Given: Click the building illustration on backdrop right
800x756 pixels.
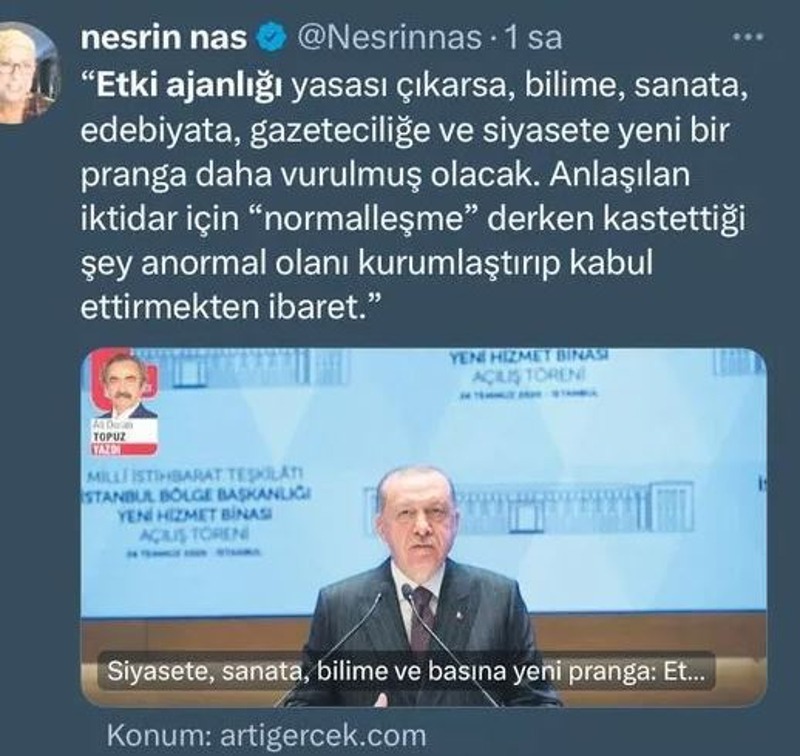Looking at the screenshot, I should (529, 508).
